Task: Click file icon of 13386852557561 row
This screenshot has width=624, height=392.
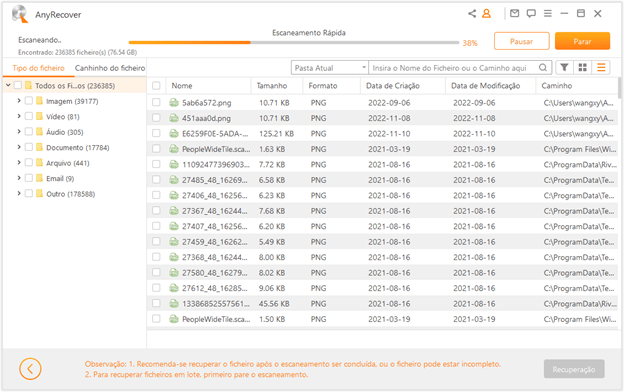Action: click(x=174, y=304)
